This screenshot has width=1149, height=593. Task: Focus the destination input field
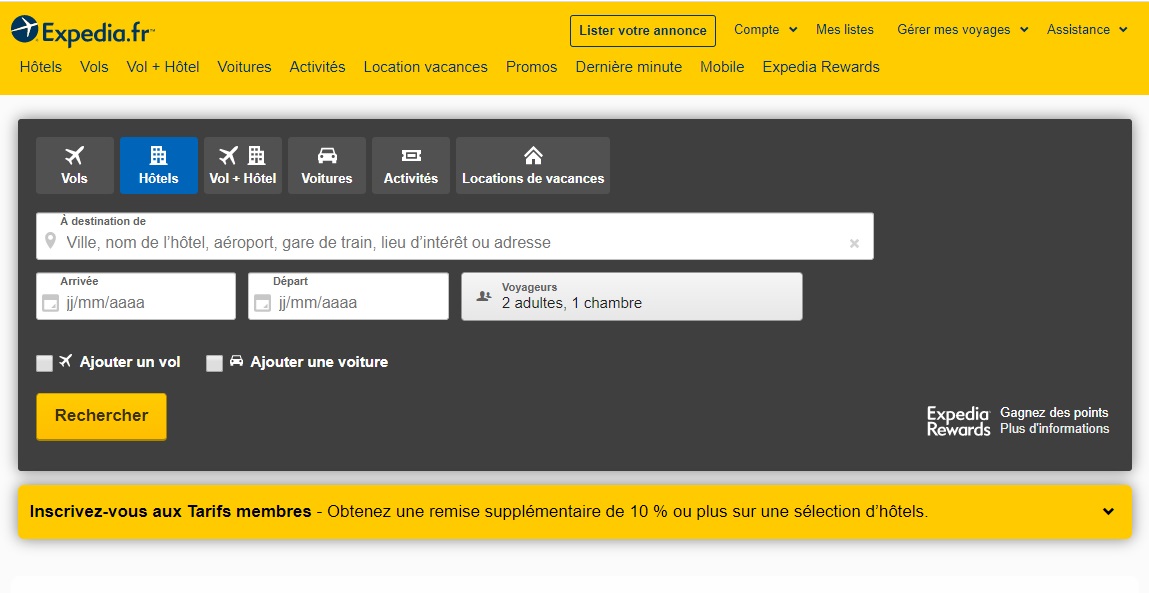coord(455,236)
